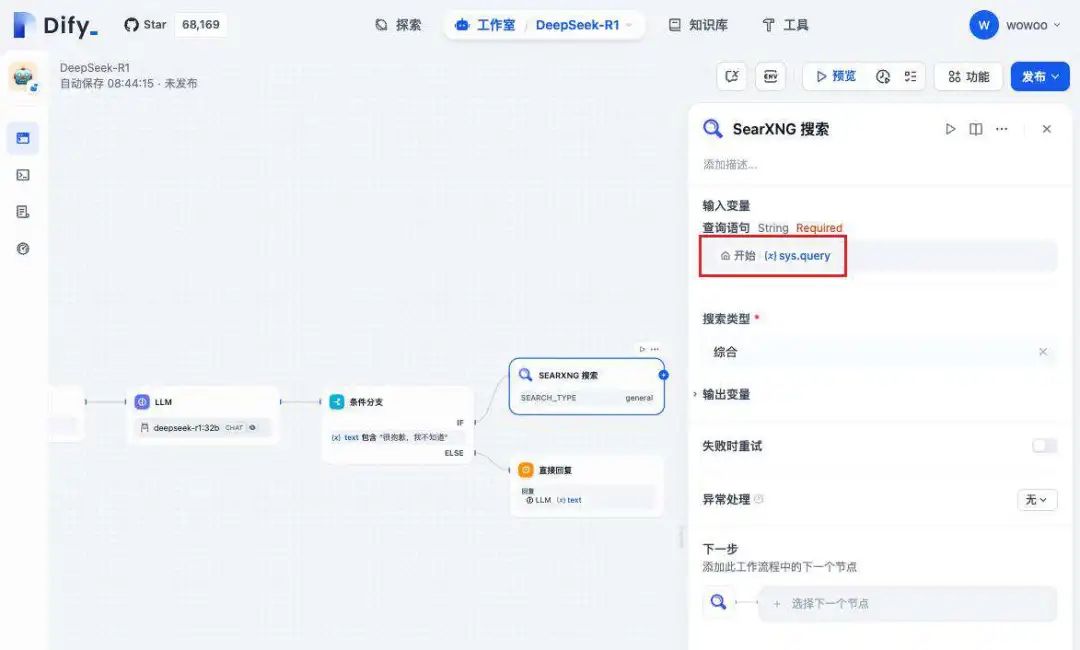Select the LLM node on canvas
This screenshot has height=650, width=1080.
point(203,415)
